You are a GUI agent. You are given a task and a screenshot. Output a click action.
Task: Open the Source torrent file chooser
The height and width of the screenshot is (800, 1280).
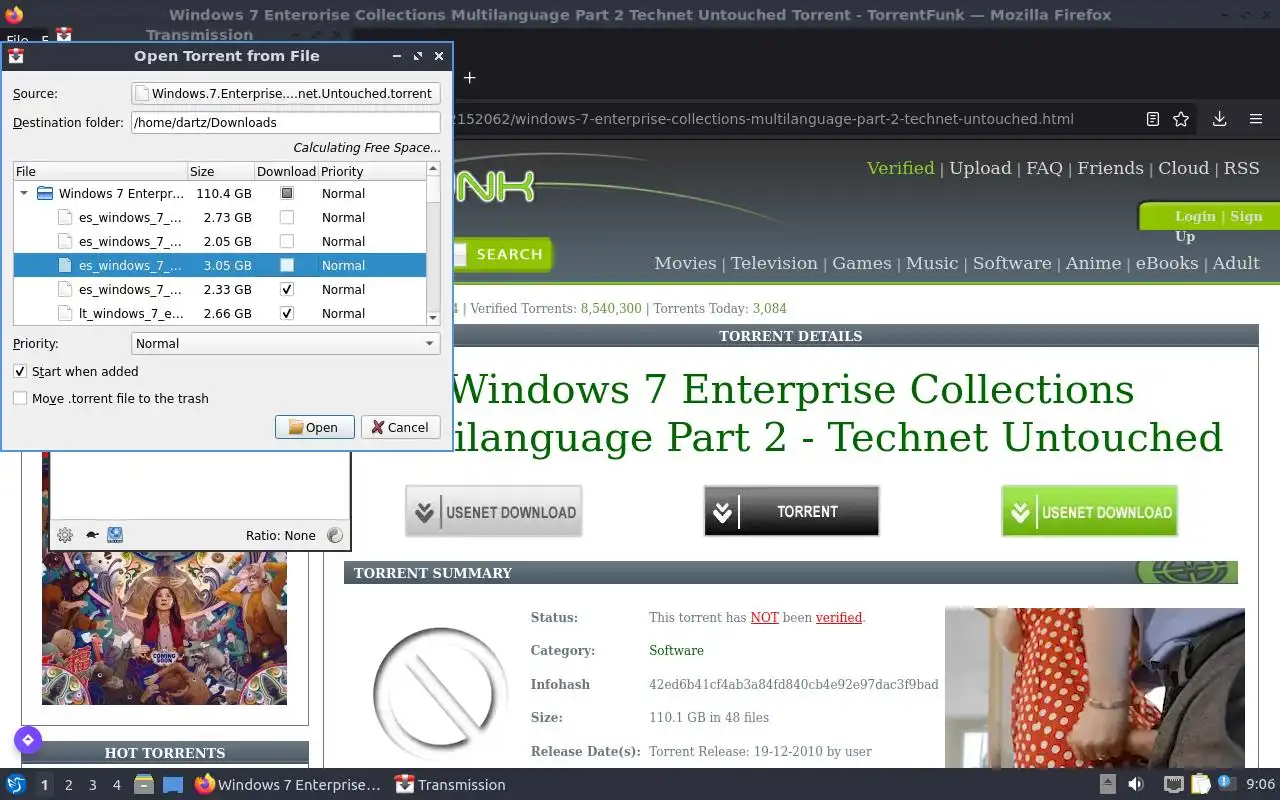click(x=286, y=93)
